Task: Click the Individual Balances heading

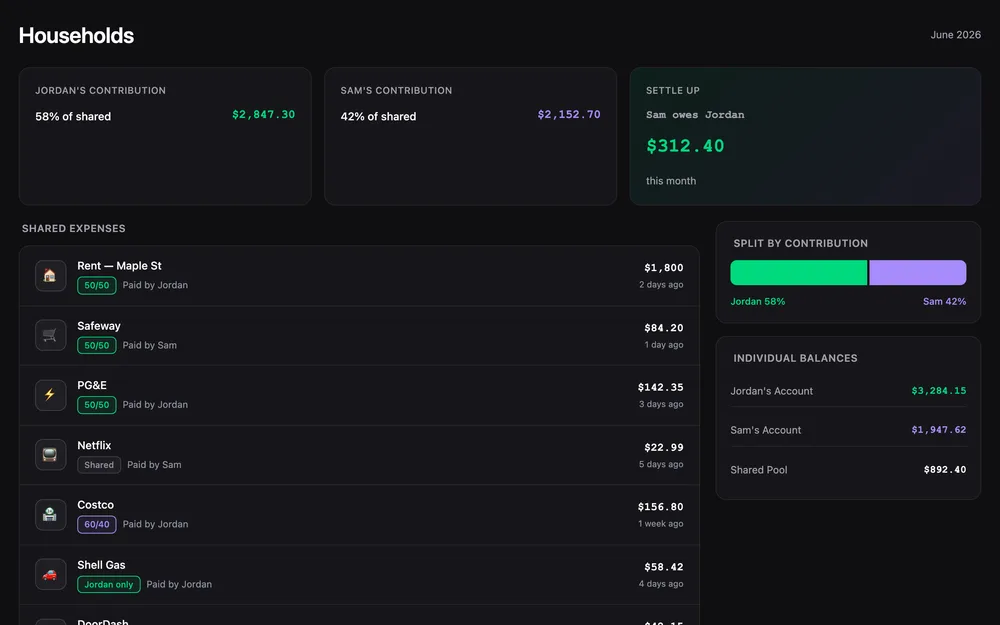Action: tap(795, 358)
